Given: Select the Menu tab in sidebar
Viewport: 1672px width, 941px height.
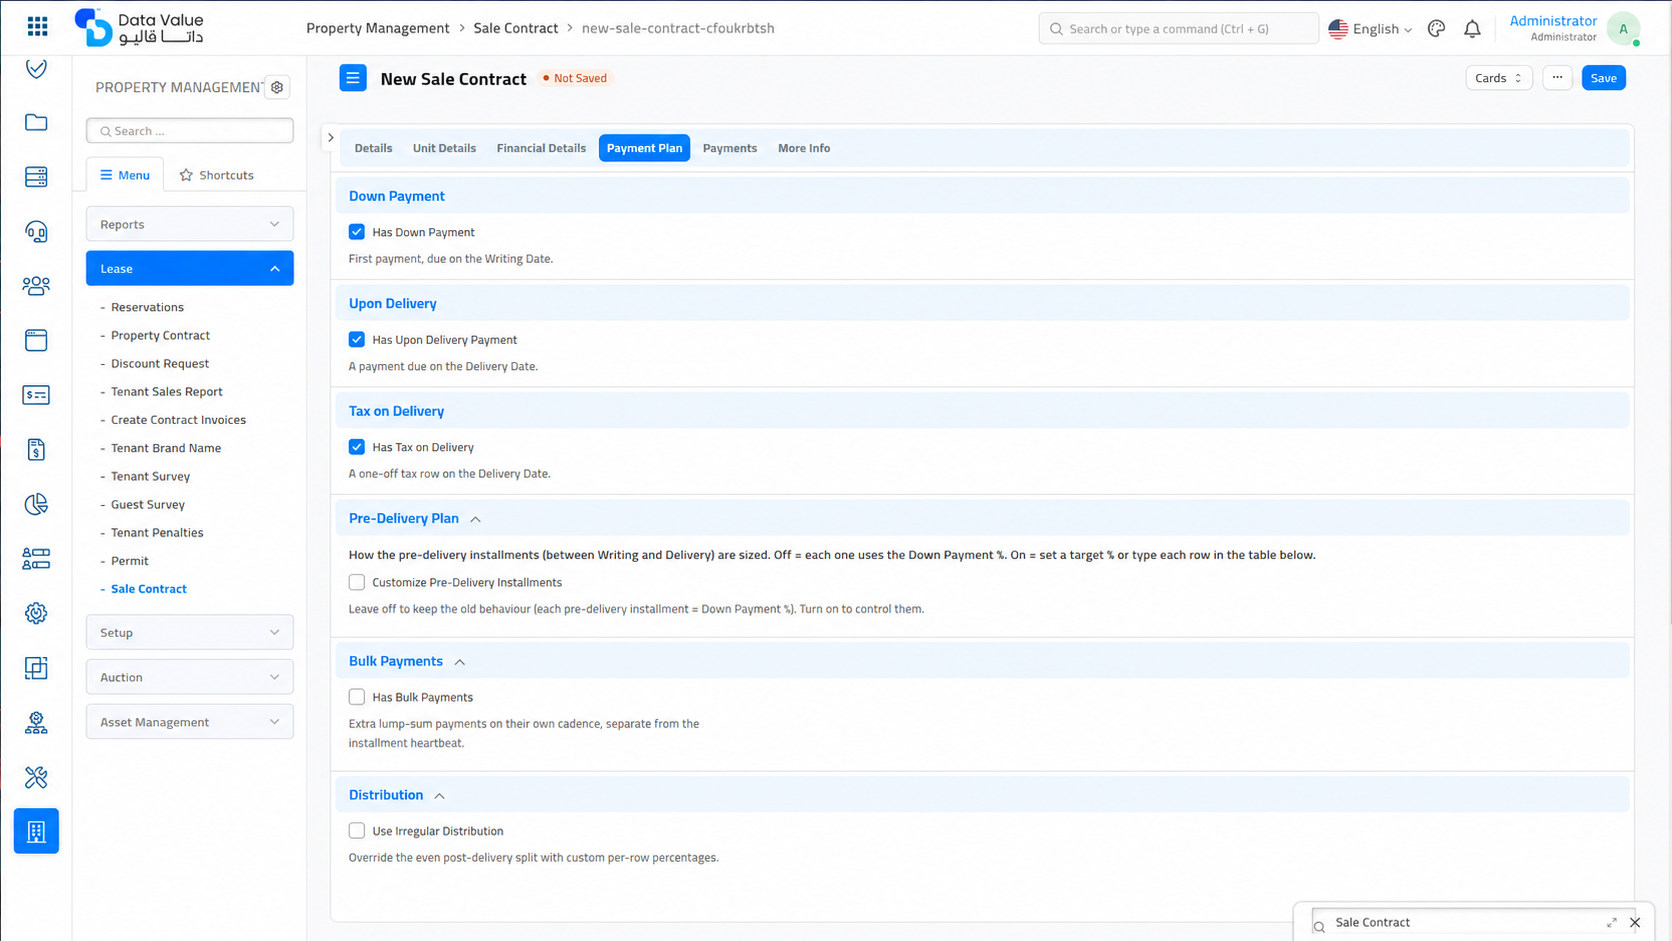Looking at the screenshot, I should [125, 175].
